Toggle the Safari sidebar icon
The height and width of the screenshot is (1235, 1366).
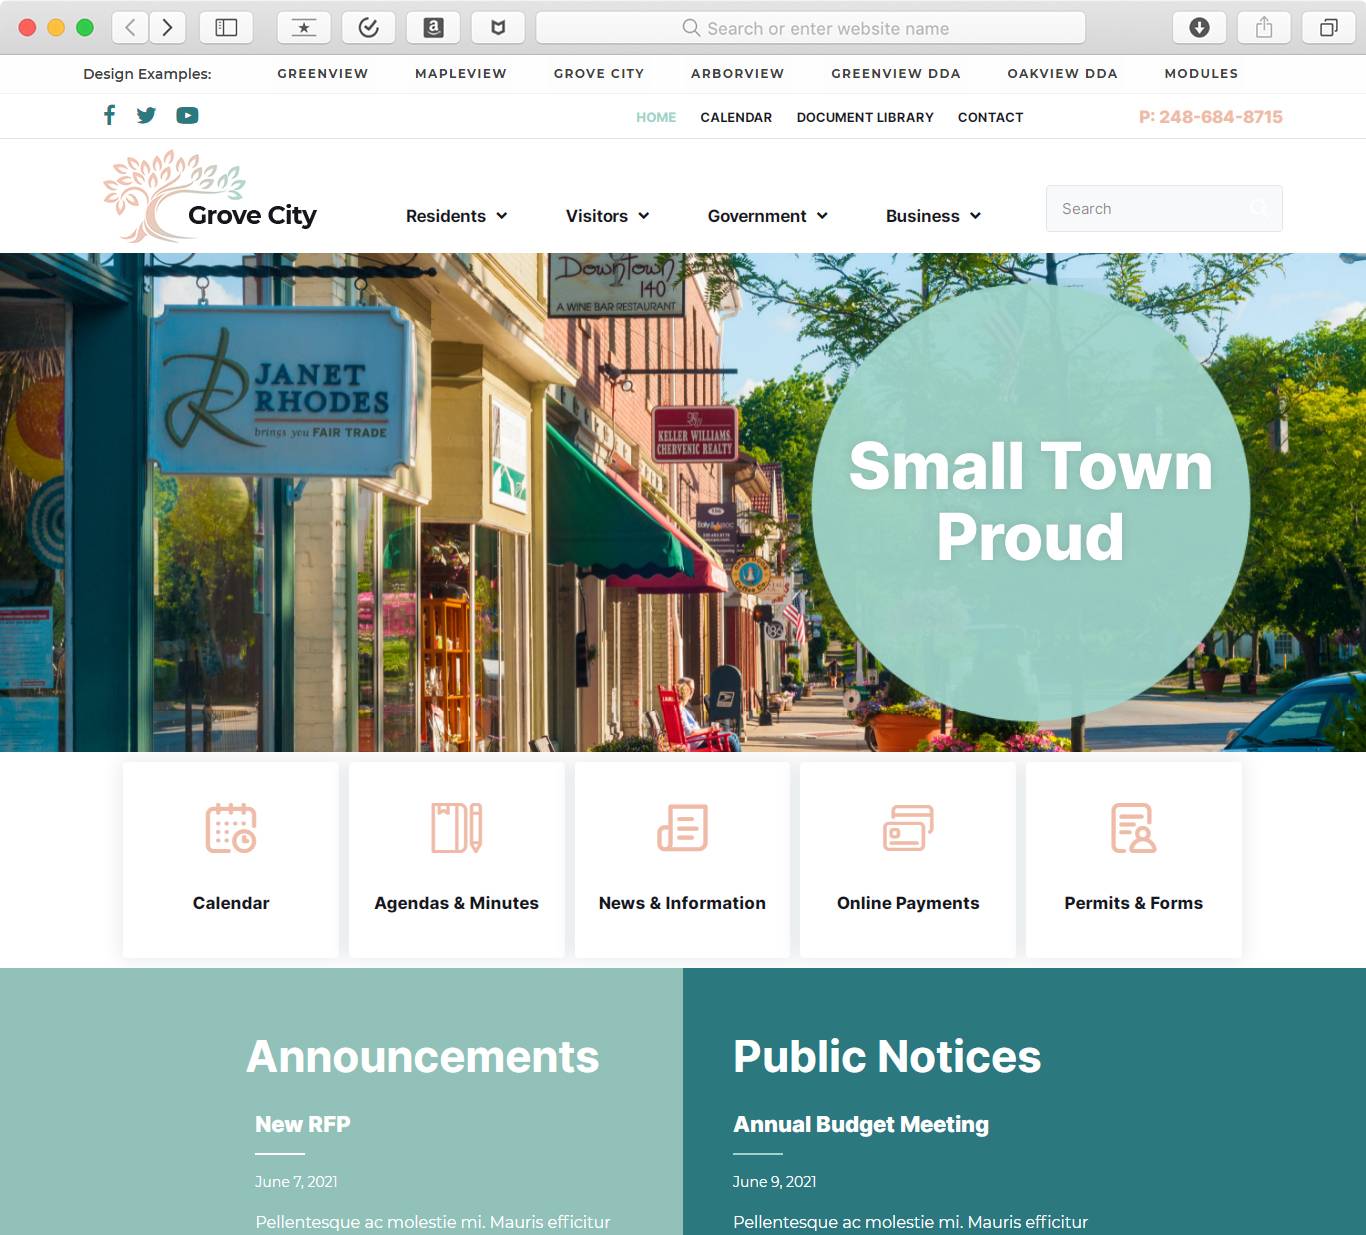(226, 27)
